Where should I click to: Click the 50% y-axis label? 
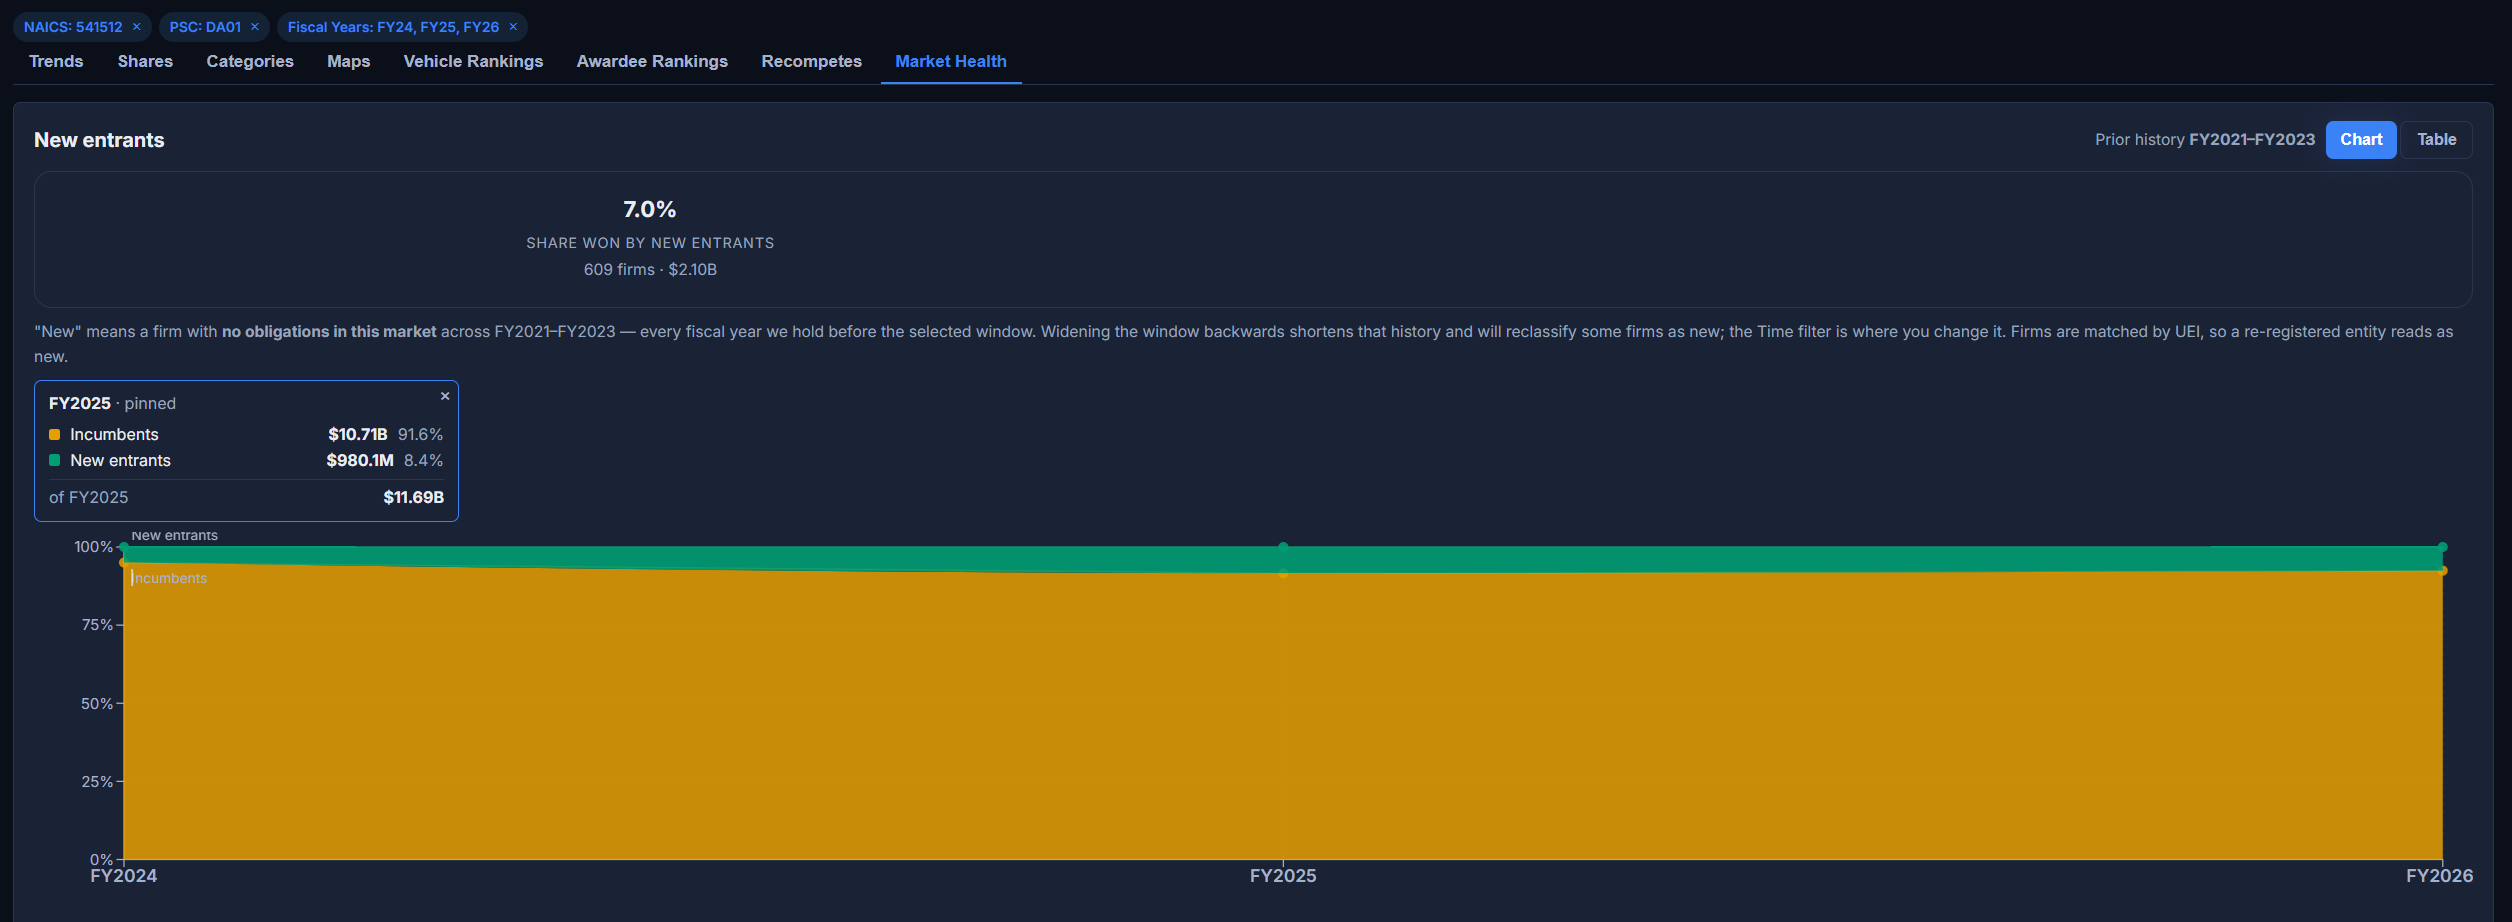(97, 704)
